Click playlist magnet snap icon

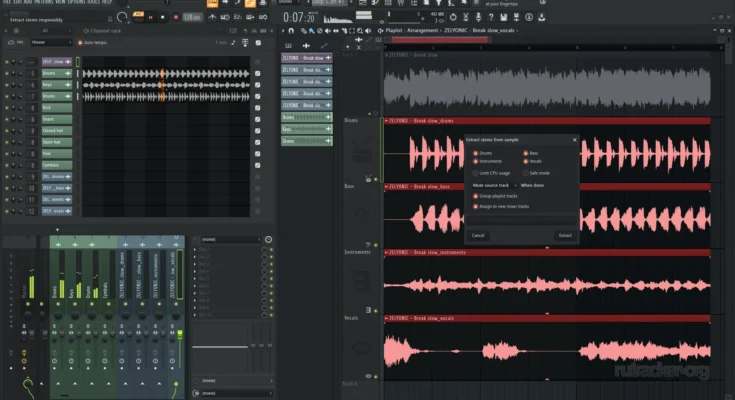click(291, 30)
